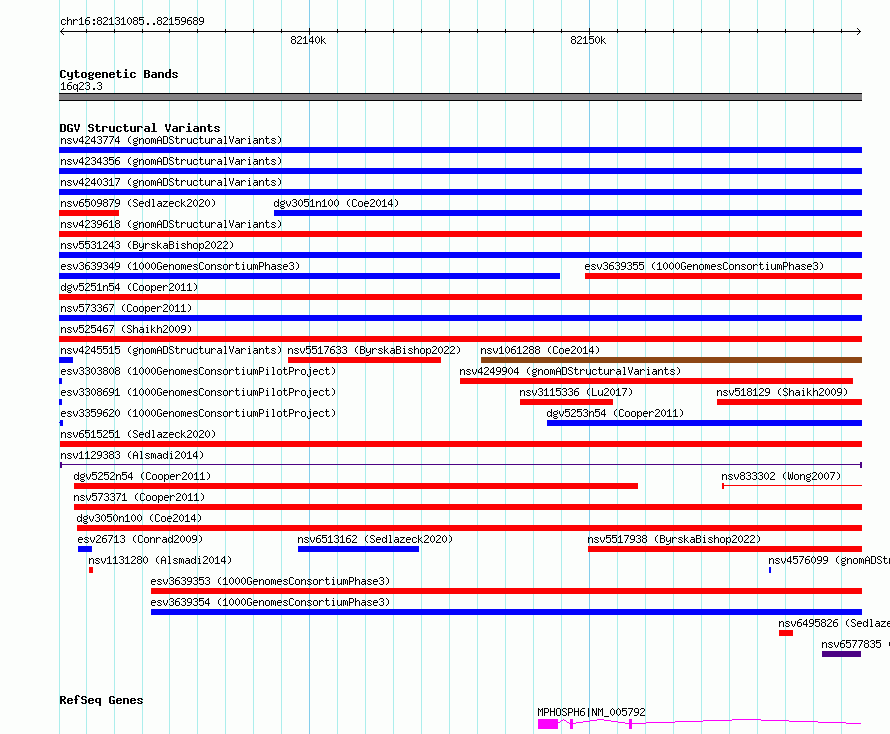Viewport: 890px width, 734px height.
Task: Click DGV Structural Variants track title
Action: tap(140, 128)
